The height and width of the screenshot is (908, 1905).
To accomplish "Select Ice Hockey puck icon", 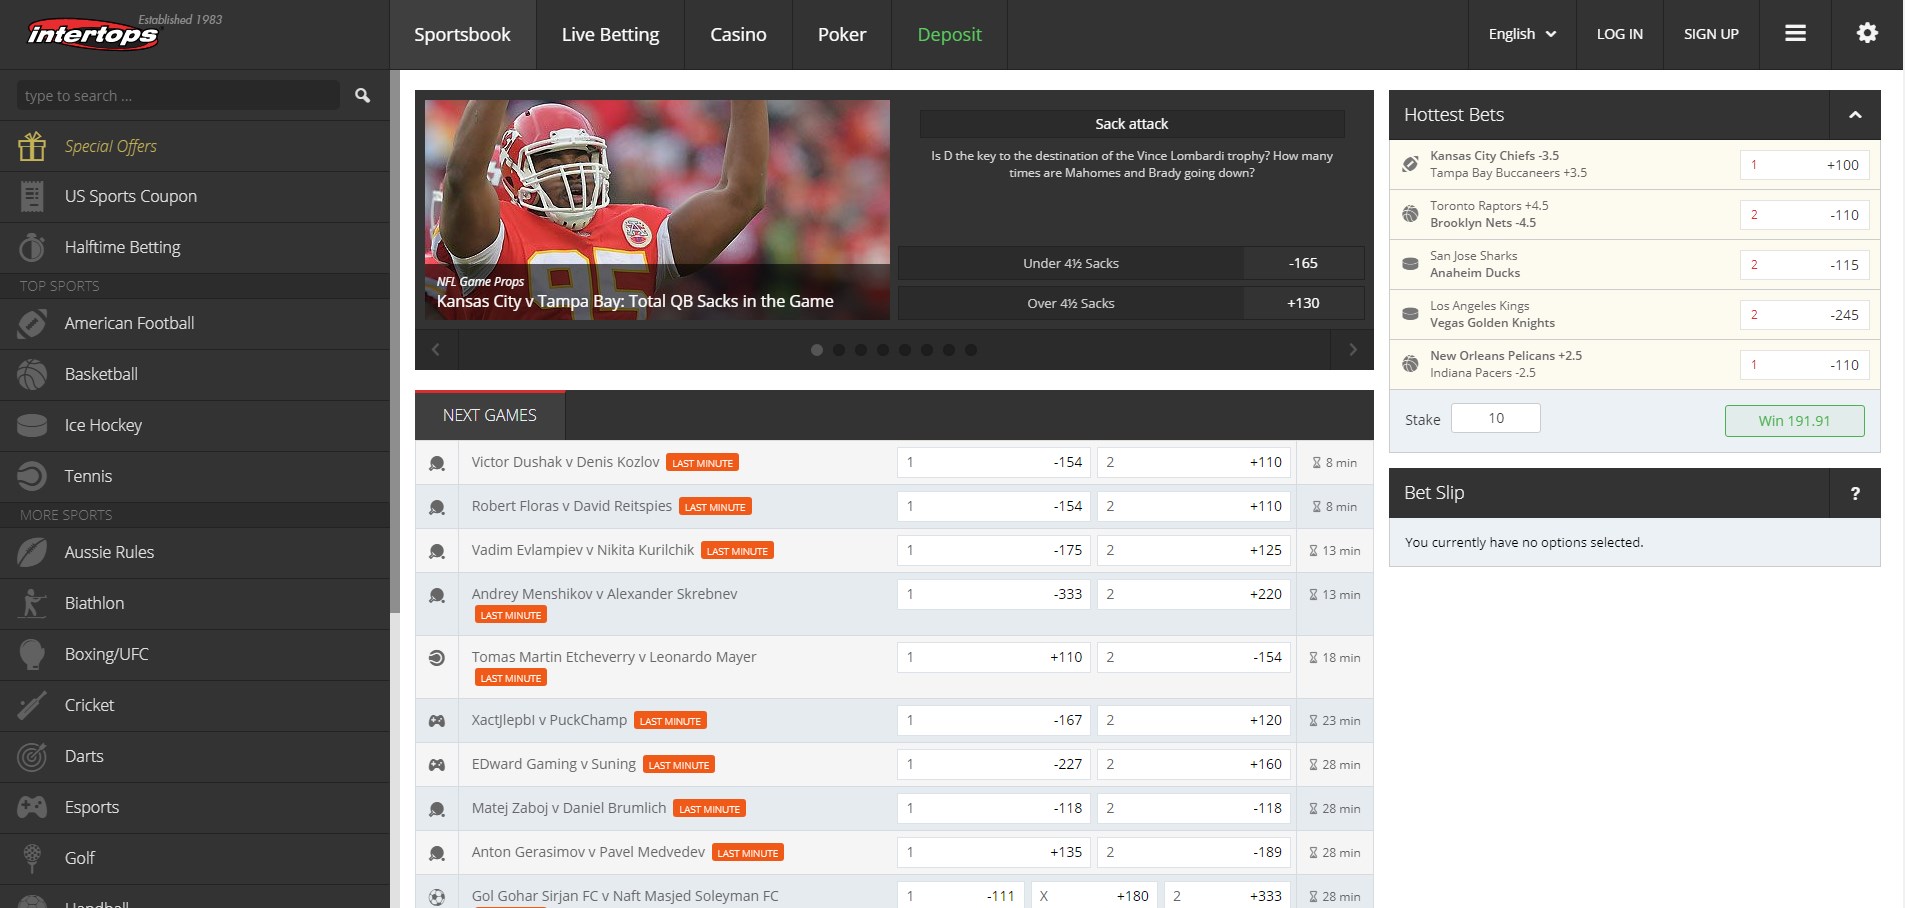I will point(32,425).
